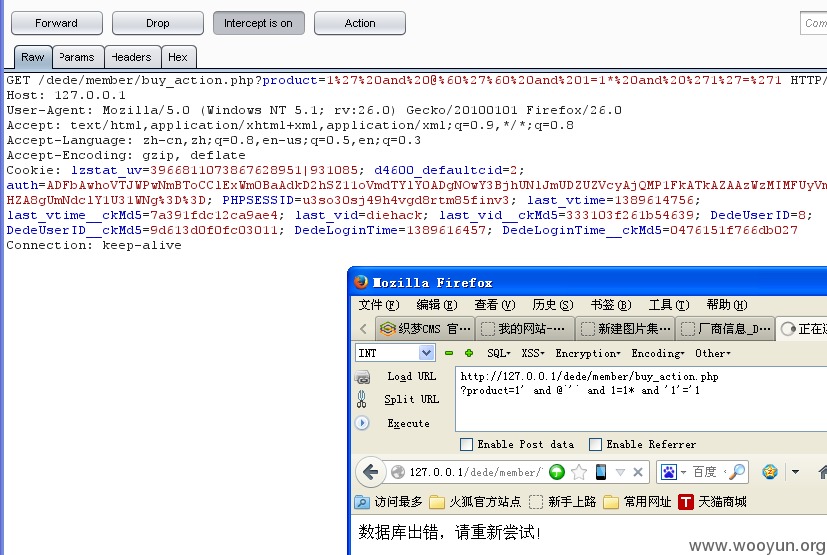Click the 百度 search field
This screenshot has width=827, height=555.
(x=707, y=472)
